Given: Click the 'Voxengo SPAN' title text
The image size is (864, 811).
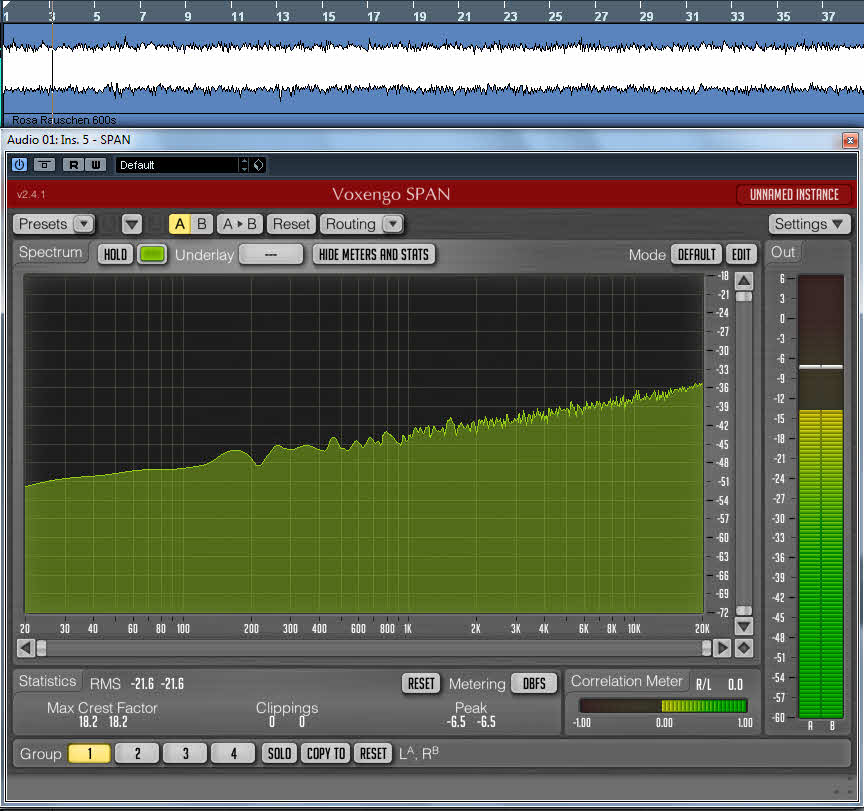Looking at the screenshot, I should click(x=391, y=194).
